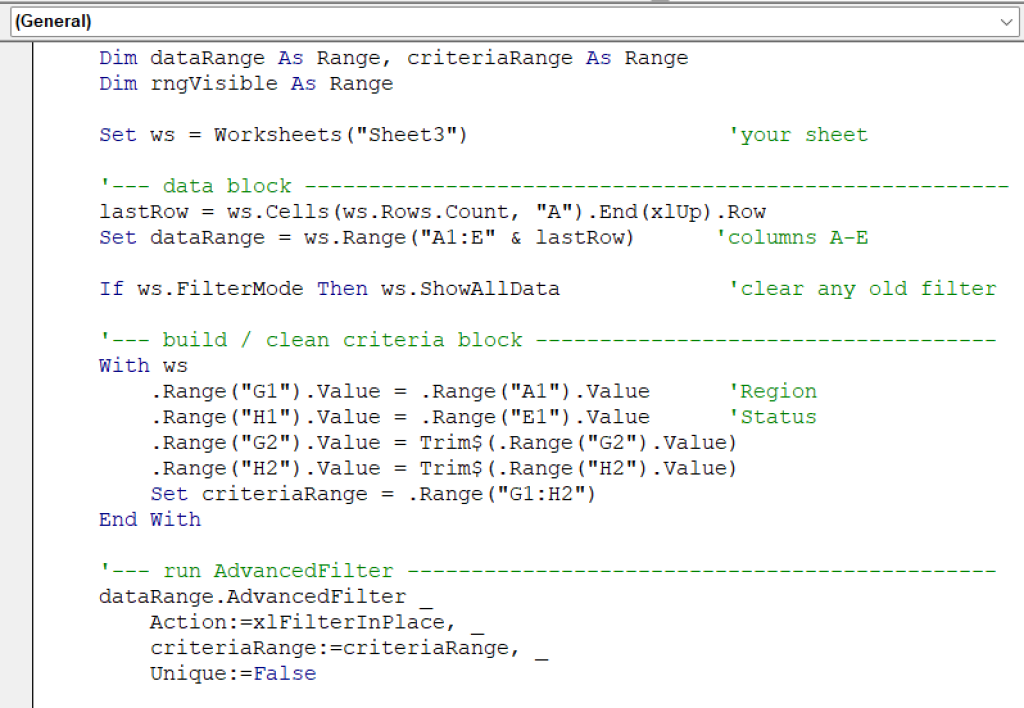Open the (General) object dropdown
The height and width of the screenshot is (708, 1024).
[x=500, y=21]
